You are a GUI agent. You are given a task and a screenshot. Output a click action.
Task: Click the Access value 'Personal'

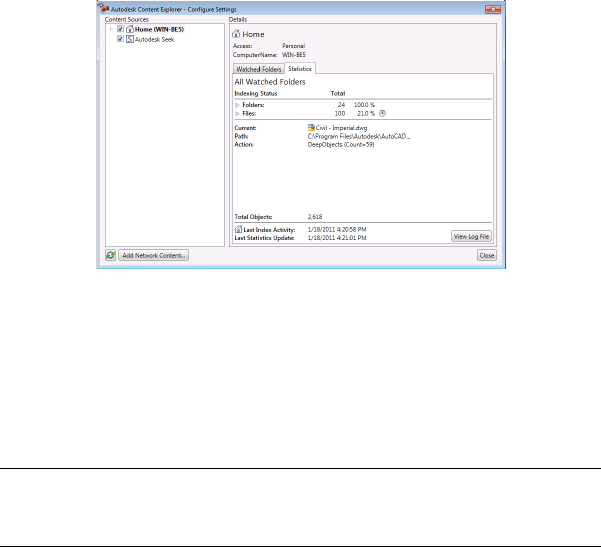click(x=293, y=46)
